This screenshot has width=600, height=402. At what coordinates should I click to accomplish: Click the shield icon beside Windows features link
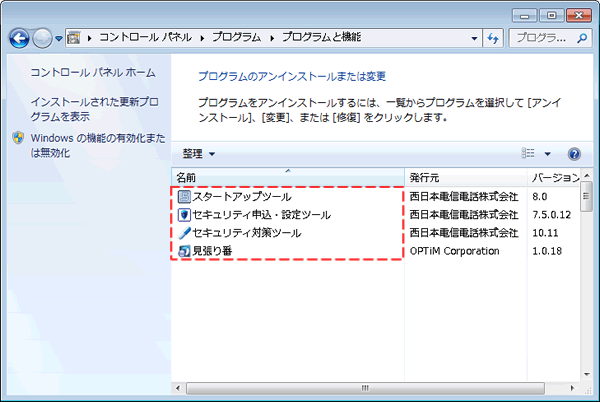coord(18,138)
